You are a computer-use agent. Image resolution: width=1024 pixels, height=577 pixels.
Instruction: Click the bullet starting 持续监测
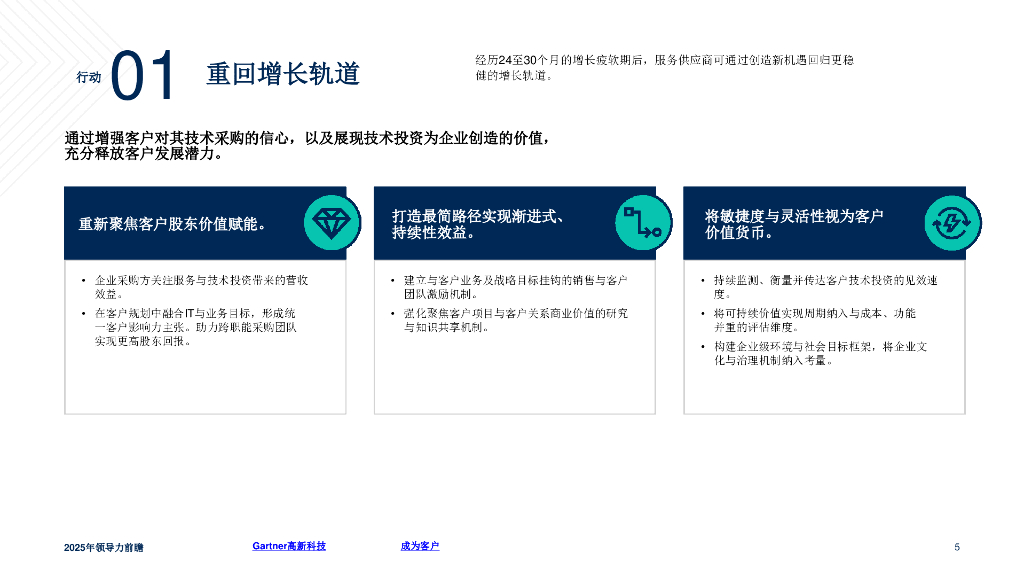824,287
